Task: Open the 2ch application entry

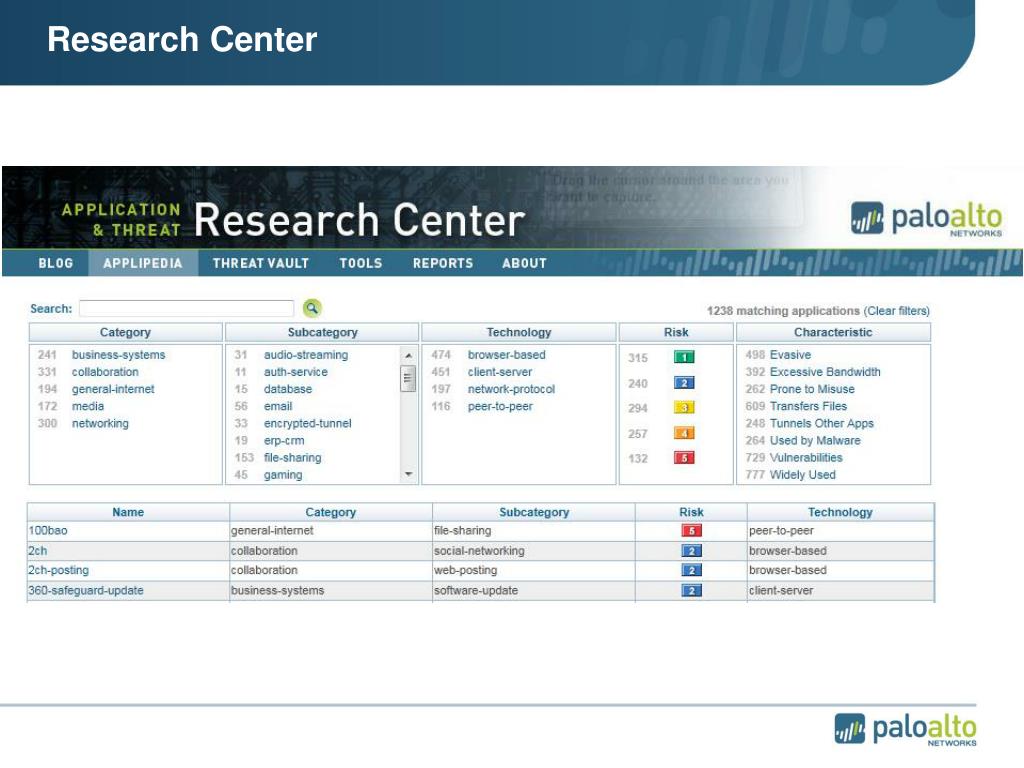Action: [x=37, y=551]
